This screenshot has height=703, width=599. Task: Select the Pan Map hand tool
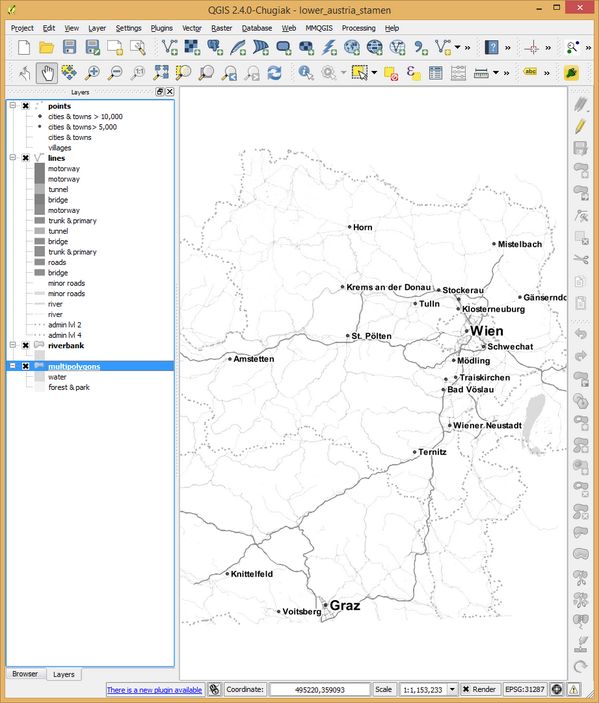tap(47, 73)
